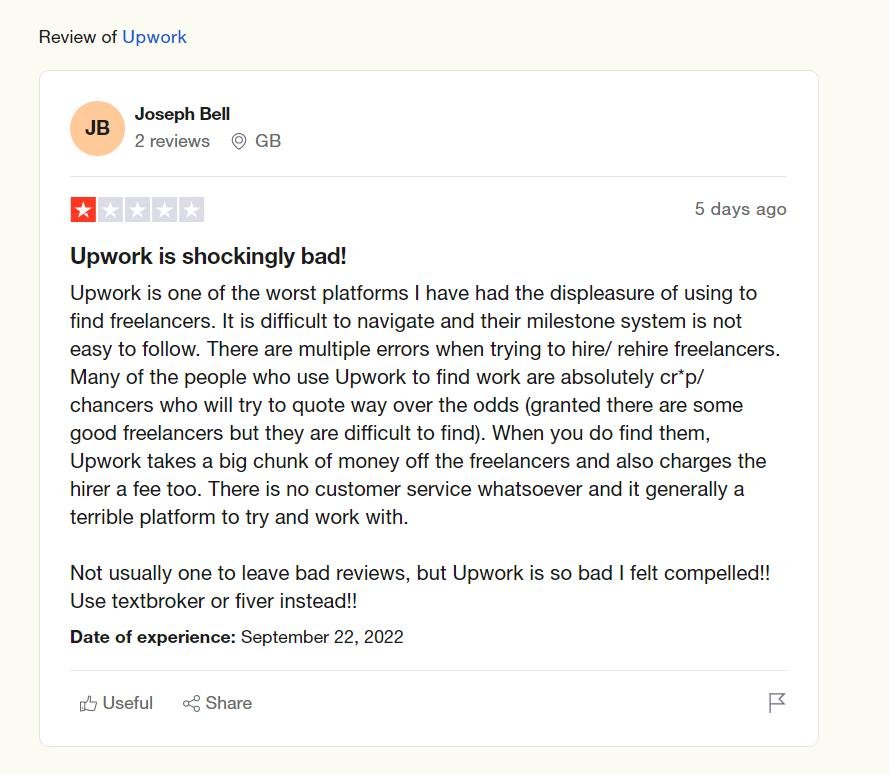889x774 pixels.
Task: Click the Share network icon
Action: (x=191, y=703)
